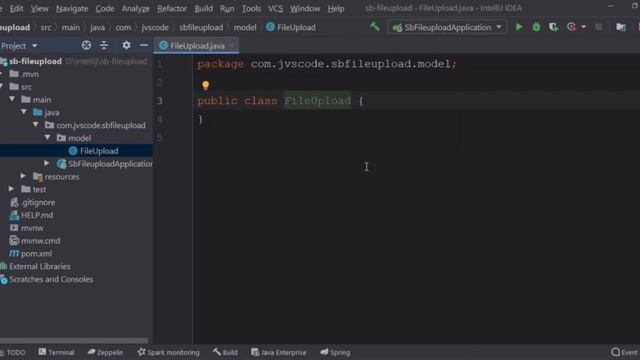Collapse the main folder in tree
Screen dimensions: 640x360
click(x=12, y=99)
